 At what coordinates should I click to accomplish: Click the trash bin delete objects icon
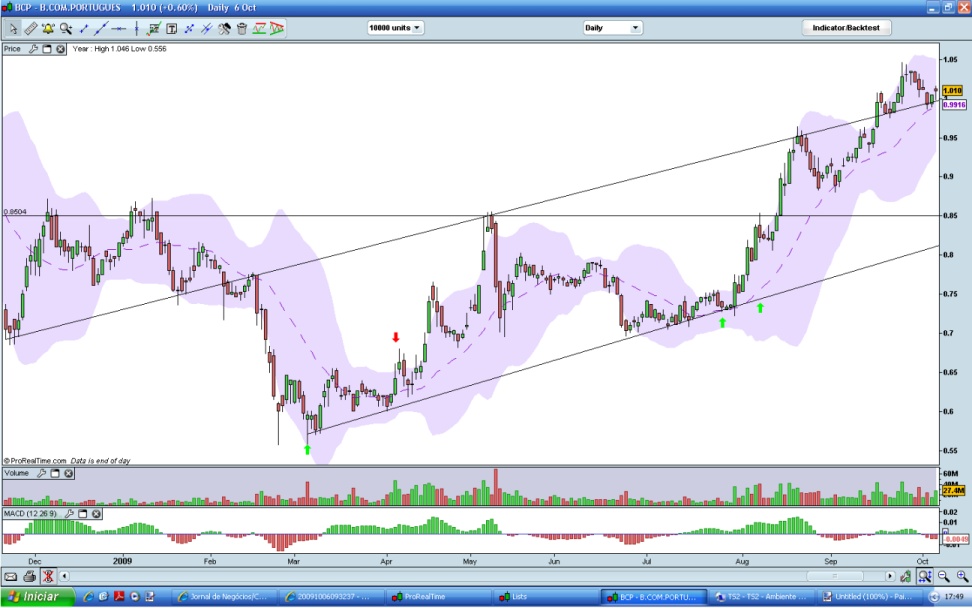point(242,29)
